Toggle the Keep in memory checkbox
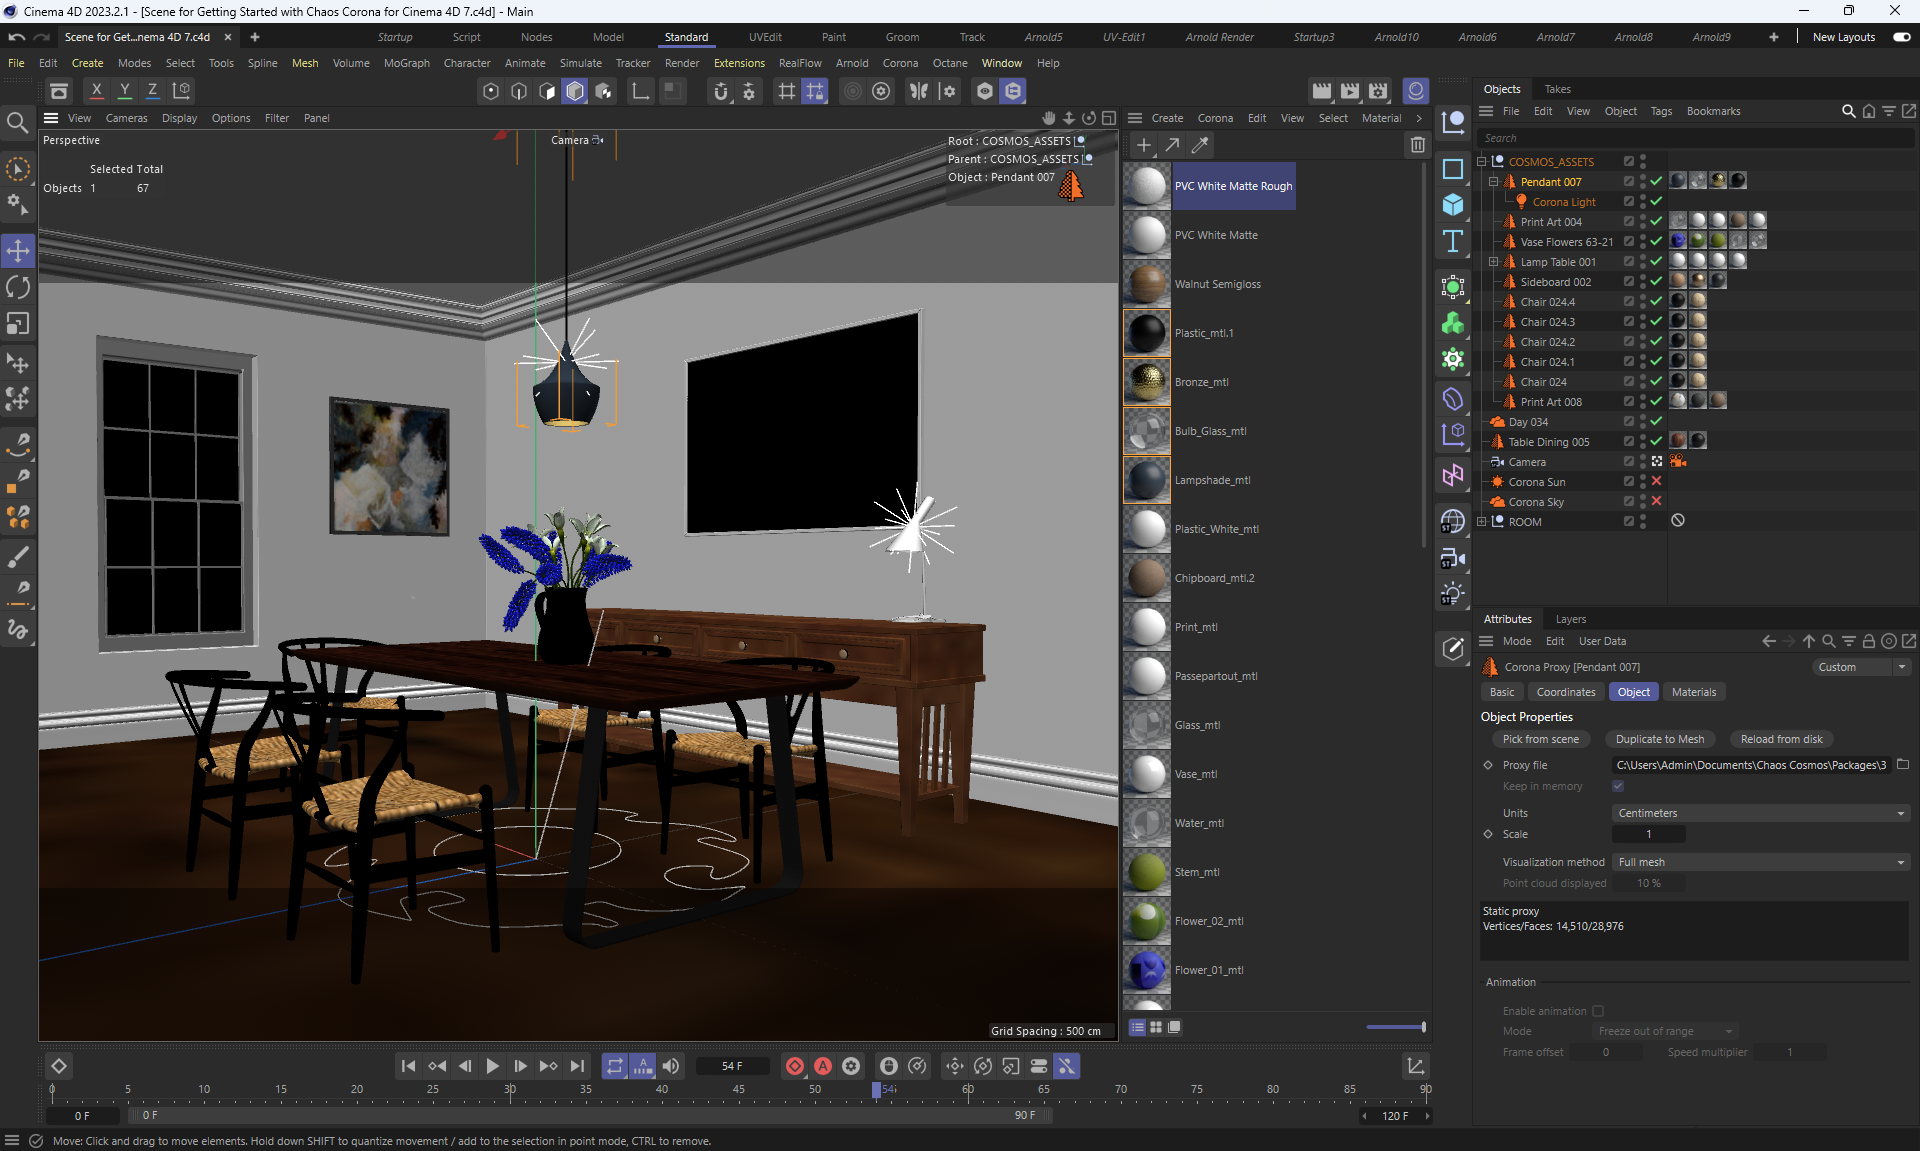Screen dimensions: 1920x1151 pos(1618,786)
